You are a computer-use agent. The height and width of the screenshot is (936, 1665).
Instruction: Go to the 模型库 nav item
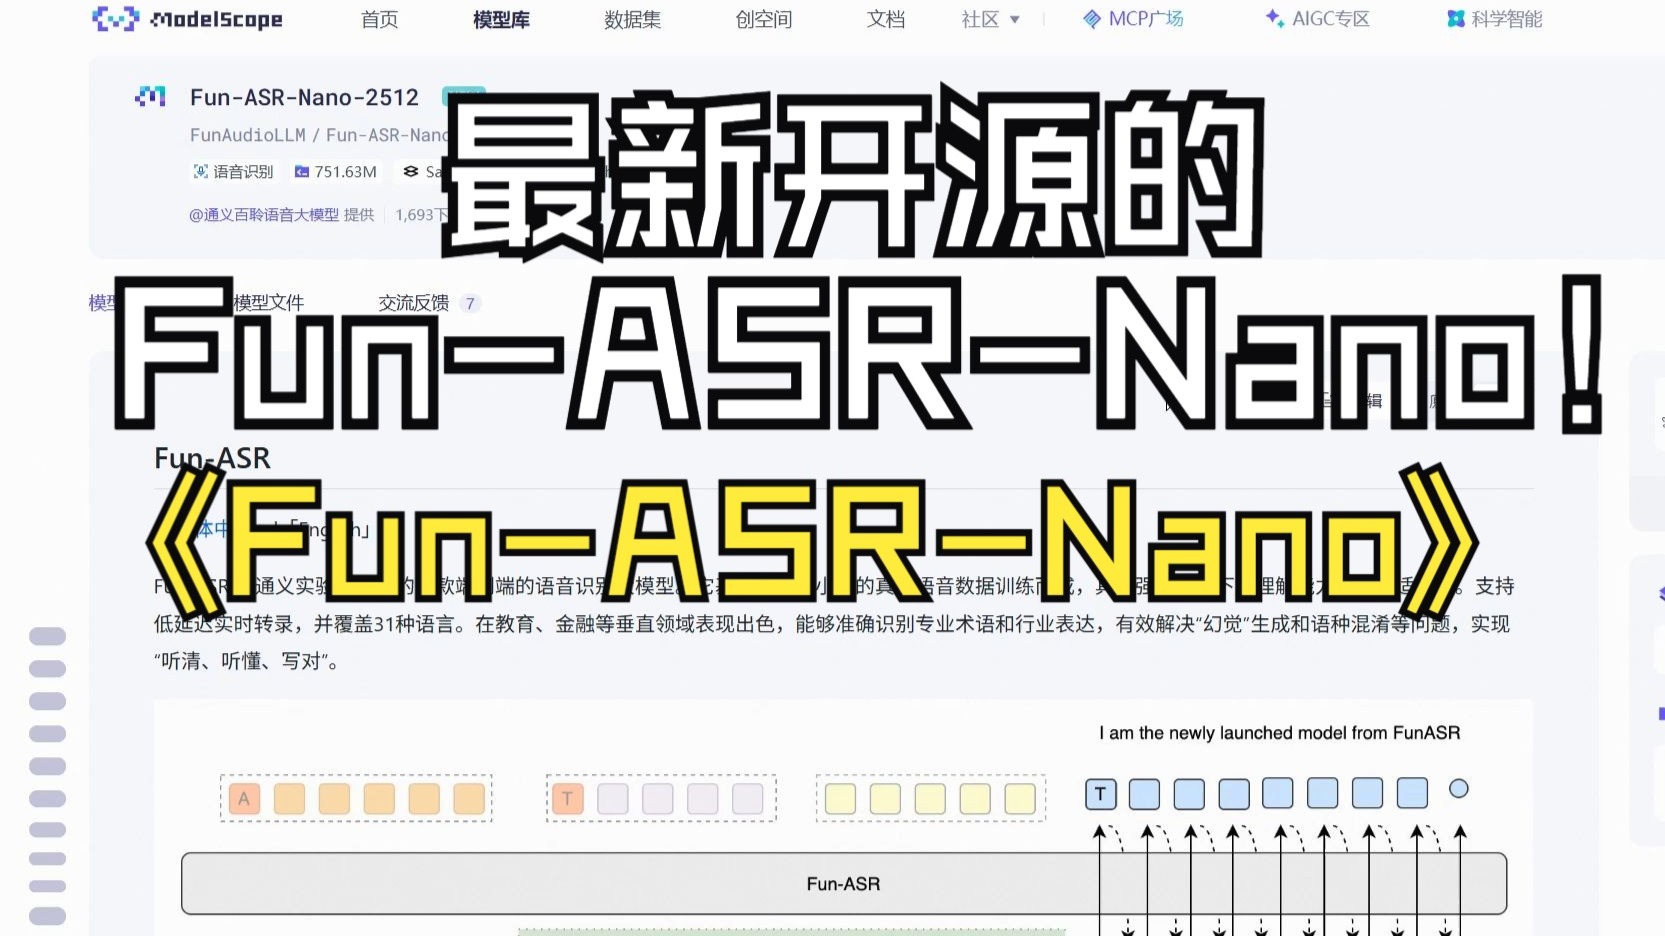(x=501, y=19)
